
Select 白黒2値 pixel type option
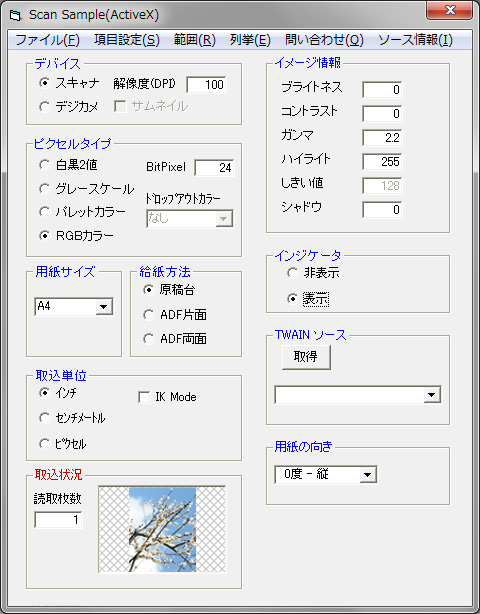tap(45, 165)
